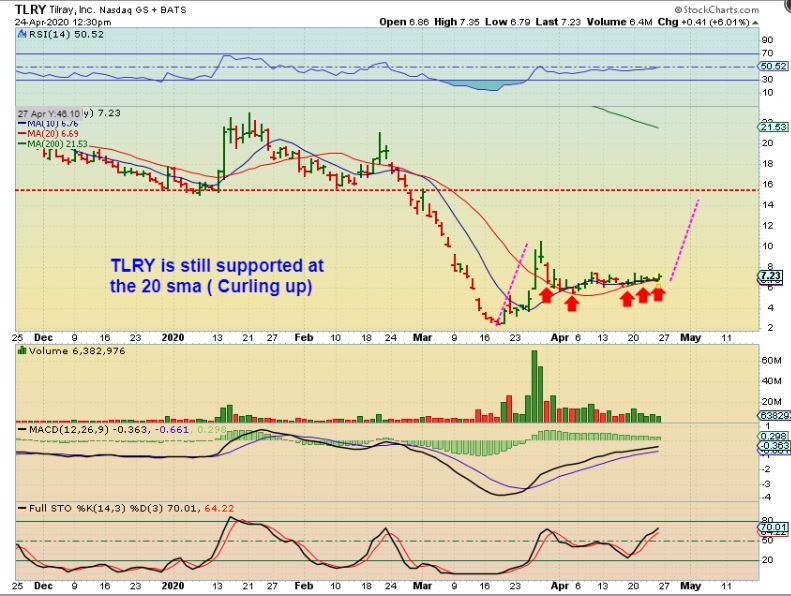Click the 0.298 MACD histogram tag on axis
791x596 pixels.
pyautogui.click(x=773, y=436)
